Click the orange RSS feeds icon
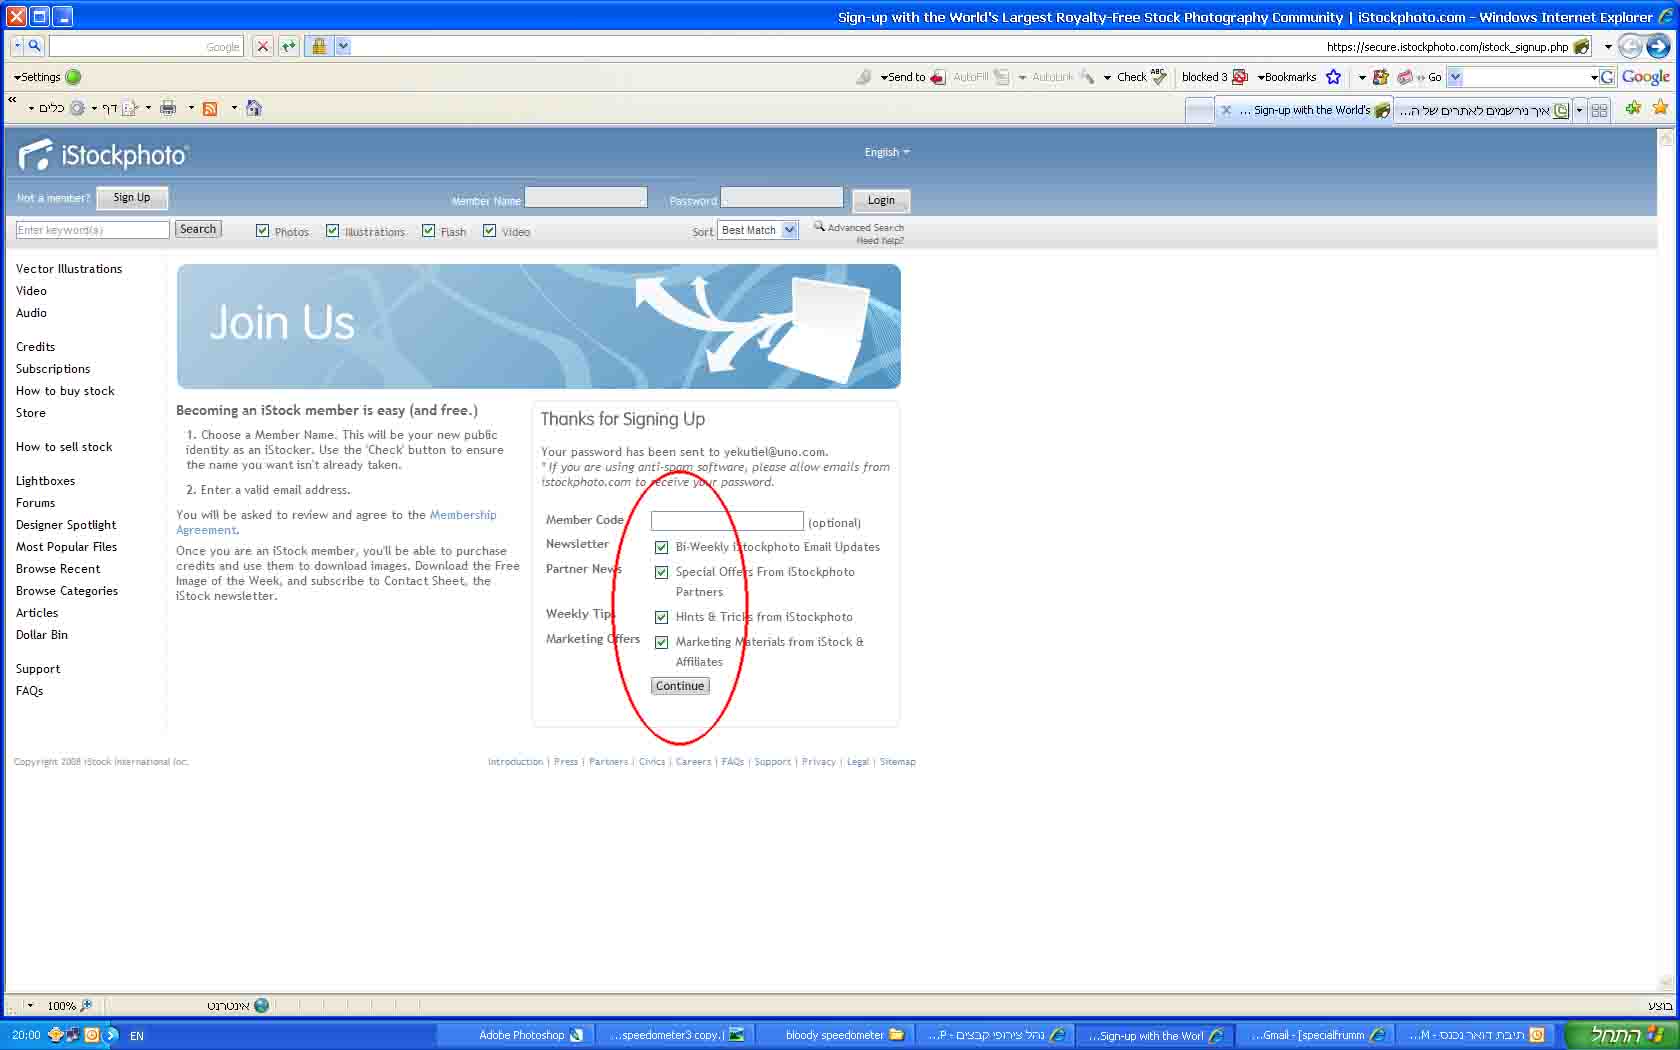1680x1050 pixels. [210, 108]
